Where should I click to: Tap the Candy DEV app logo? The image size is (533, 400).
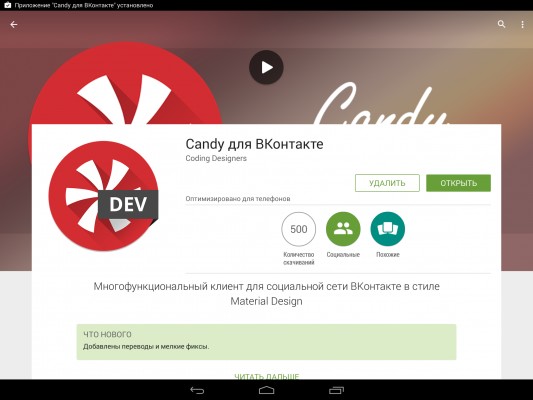click(x=103, y=196)
